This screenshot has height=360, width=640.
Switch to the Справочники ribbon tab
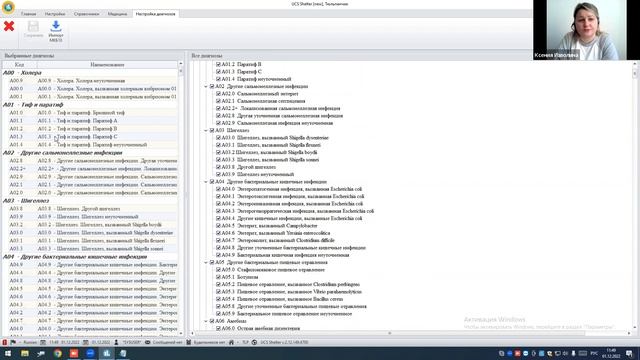tap(87, 14)
